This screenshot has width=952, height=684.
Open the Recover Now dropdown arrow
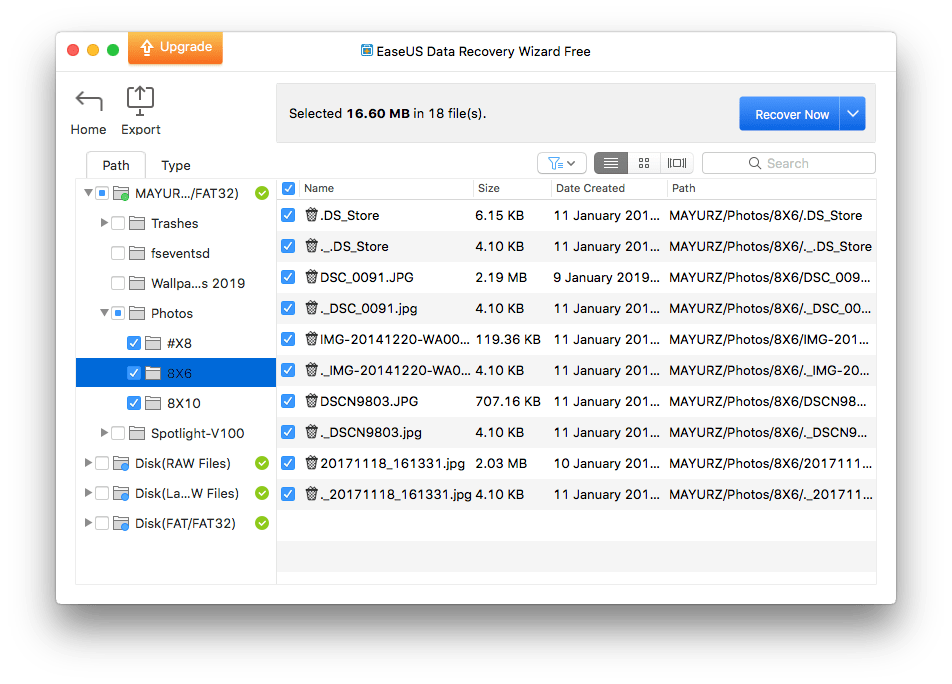pyautogui.click(x=853, y=114)
